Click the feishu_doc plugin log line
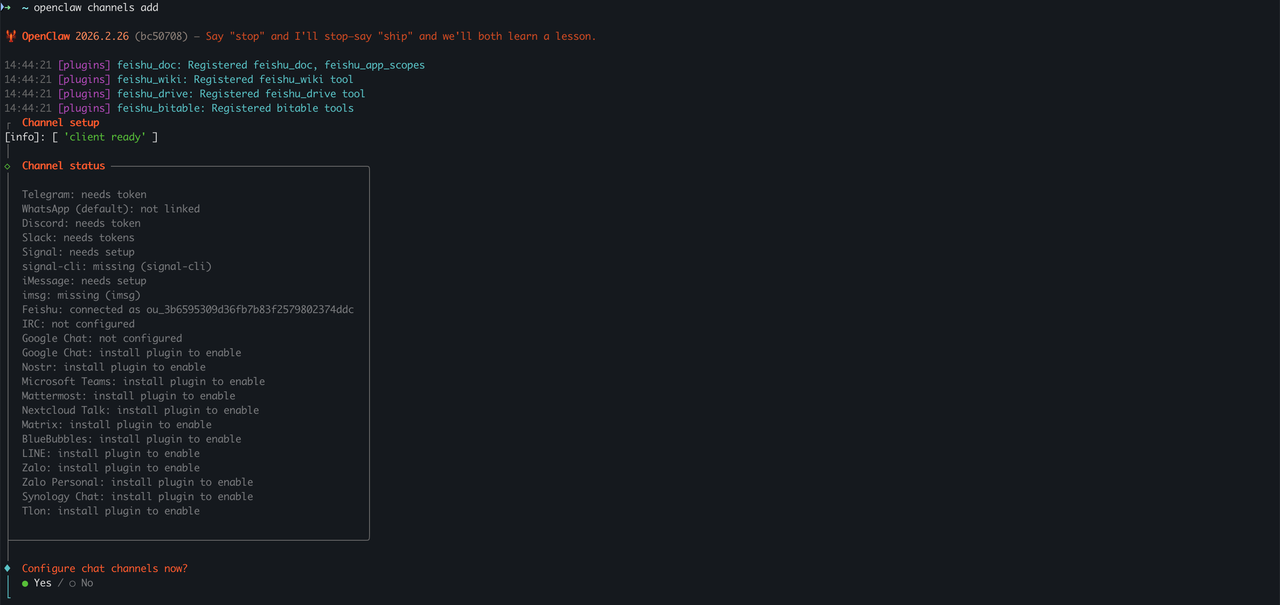This screenshot has width=1280, height=605. coord(214,65)
